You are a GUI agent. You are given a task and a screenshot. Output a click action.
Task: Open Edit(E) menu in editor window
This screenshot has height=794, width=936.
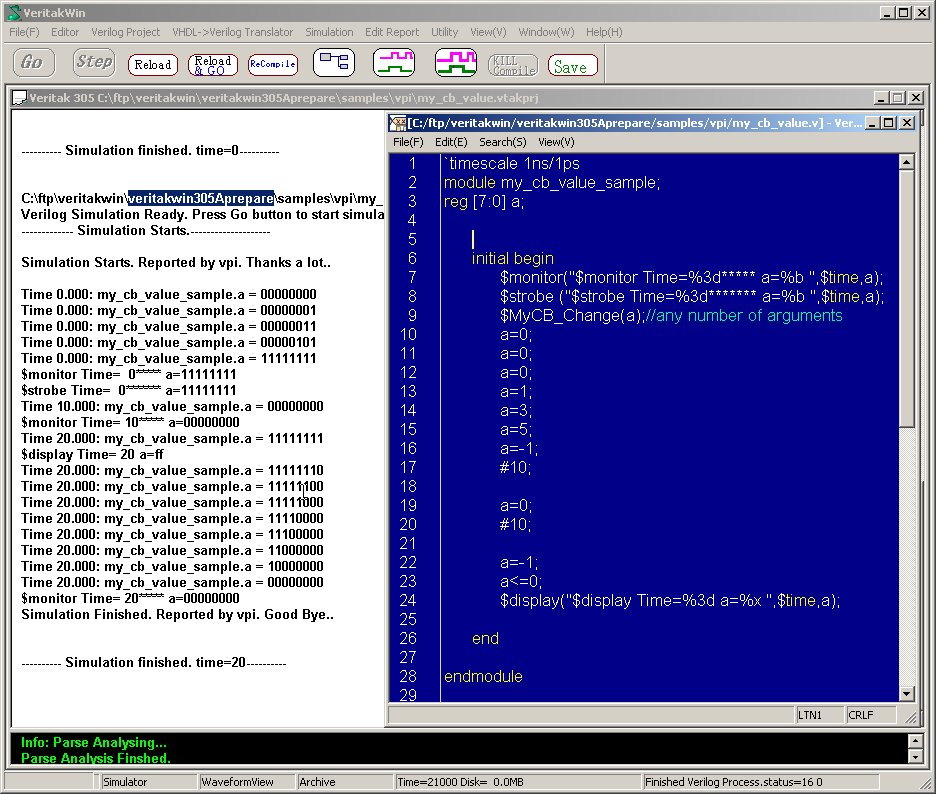click(451, 142)
